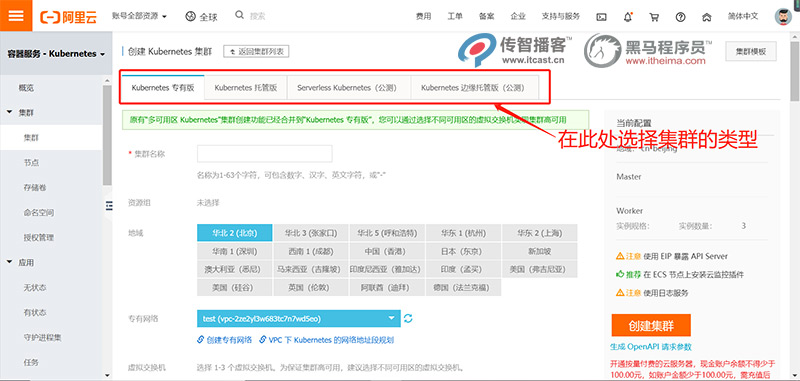Screen dimensions: 800x381
Task: Select the Kubernetes 专有版 tab
Action: point(163,87)
